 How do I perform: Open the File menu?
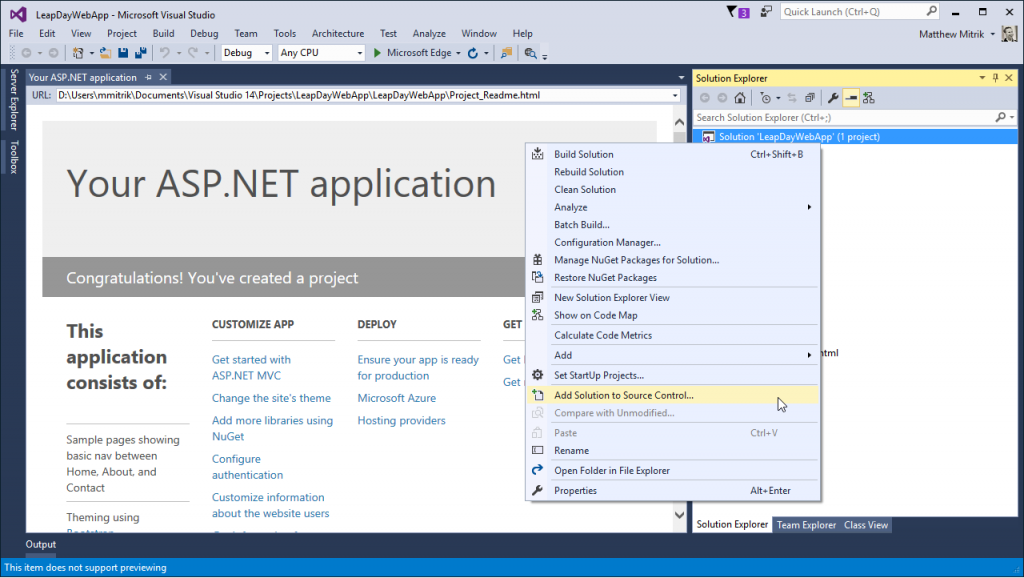pyautogui.click(x=16, y=33)
